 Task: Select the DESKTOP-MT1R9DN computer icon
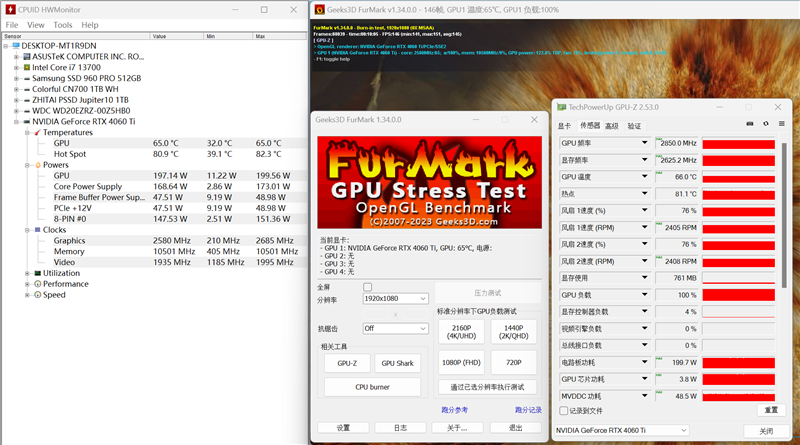click(x=16, y=46)
